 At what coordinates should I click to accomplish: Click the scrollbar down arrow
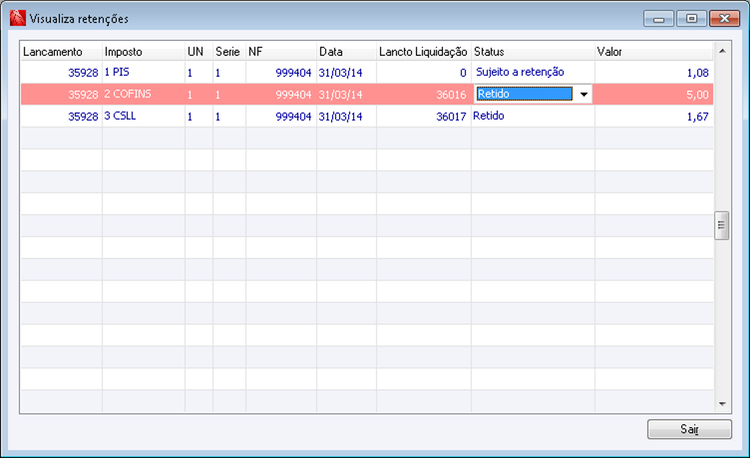(x=722, y=404)
